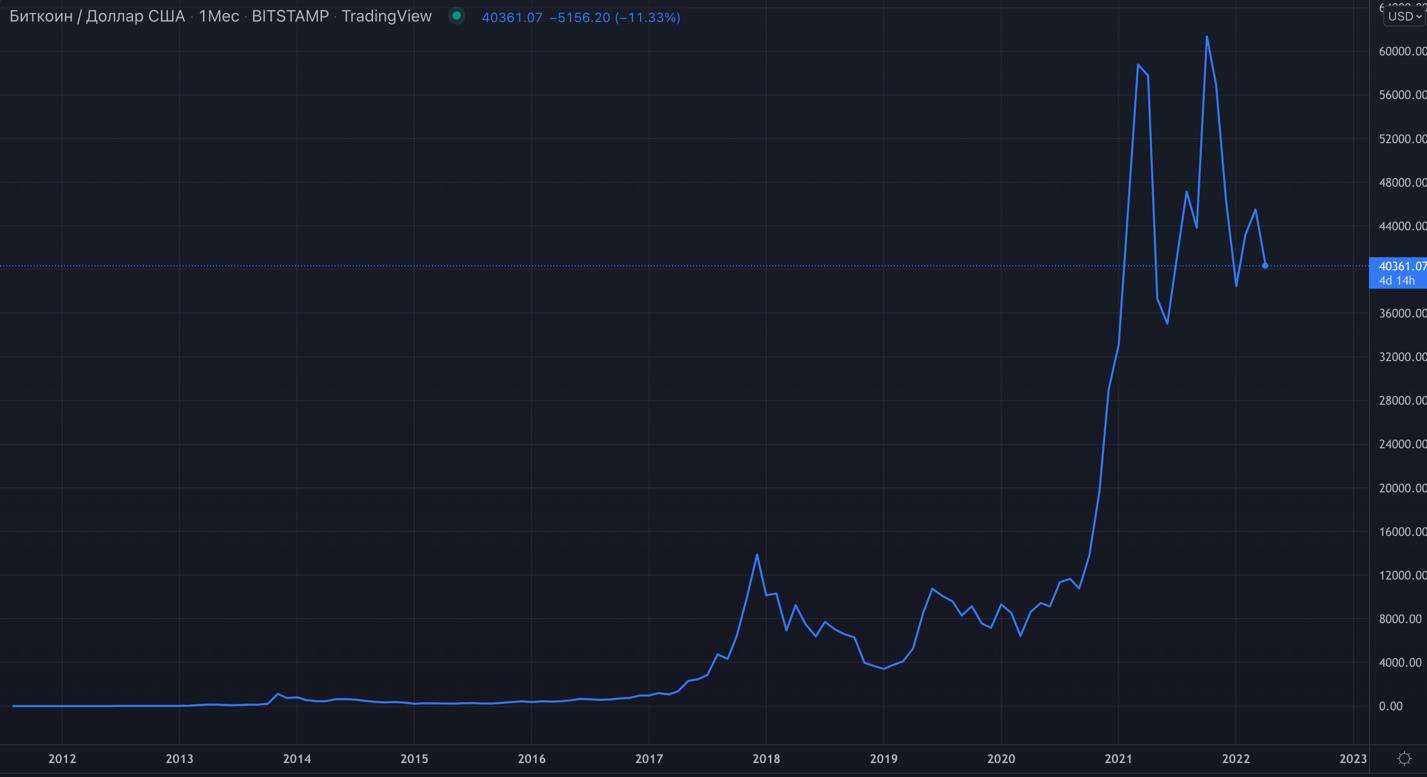1427x777 pixels.
Task: Click the −5156.20 (−11.33%) change value
Action: [x=614, y=17]
